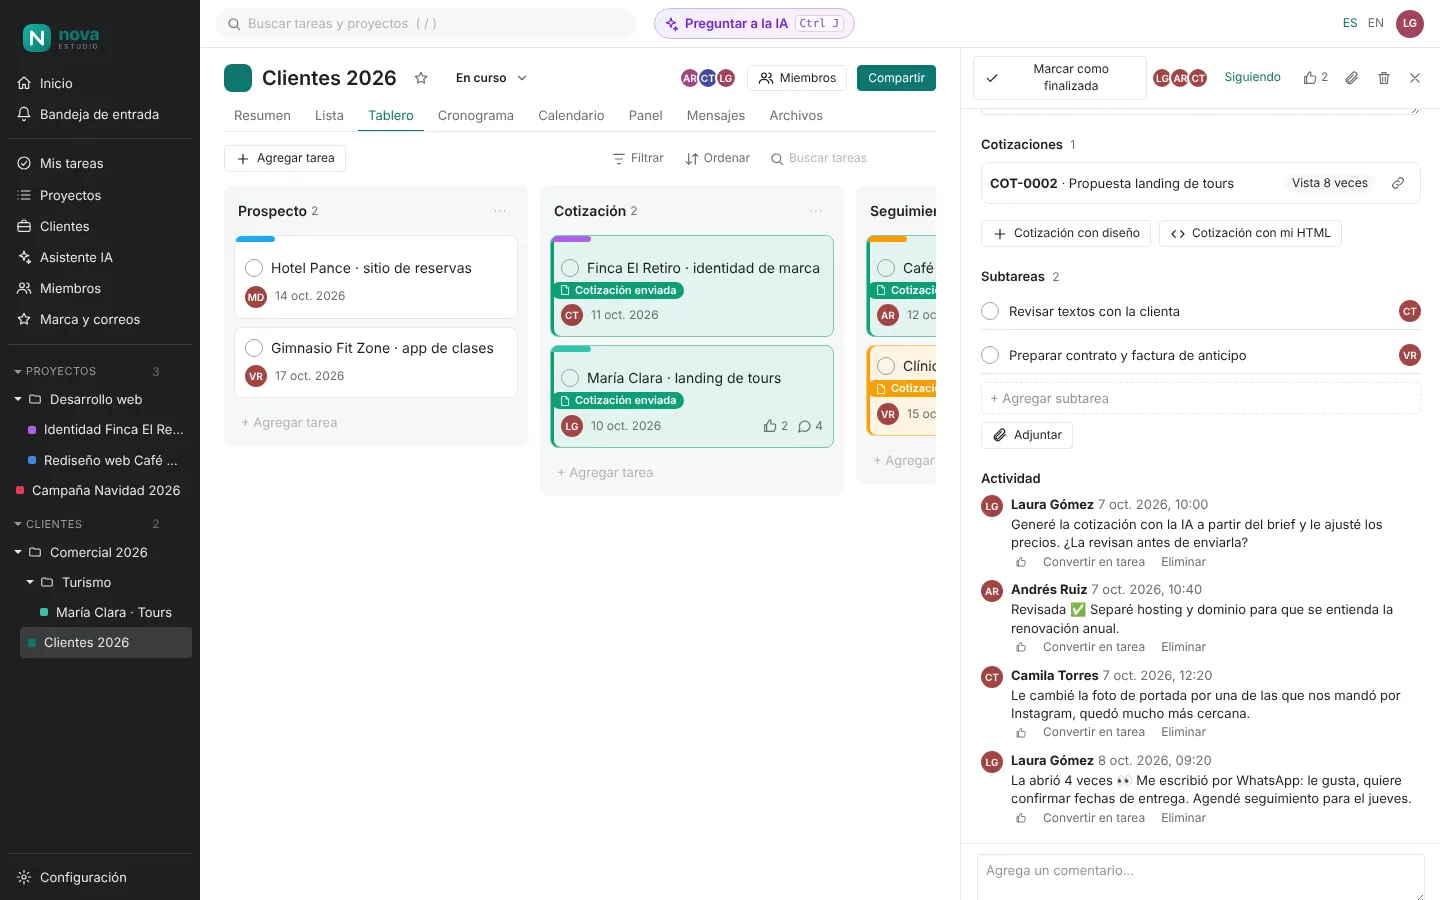1440x900 pixels.
Task: Click the Agrega un comentario field
Action: point(1200,876)
